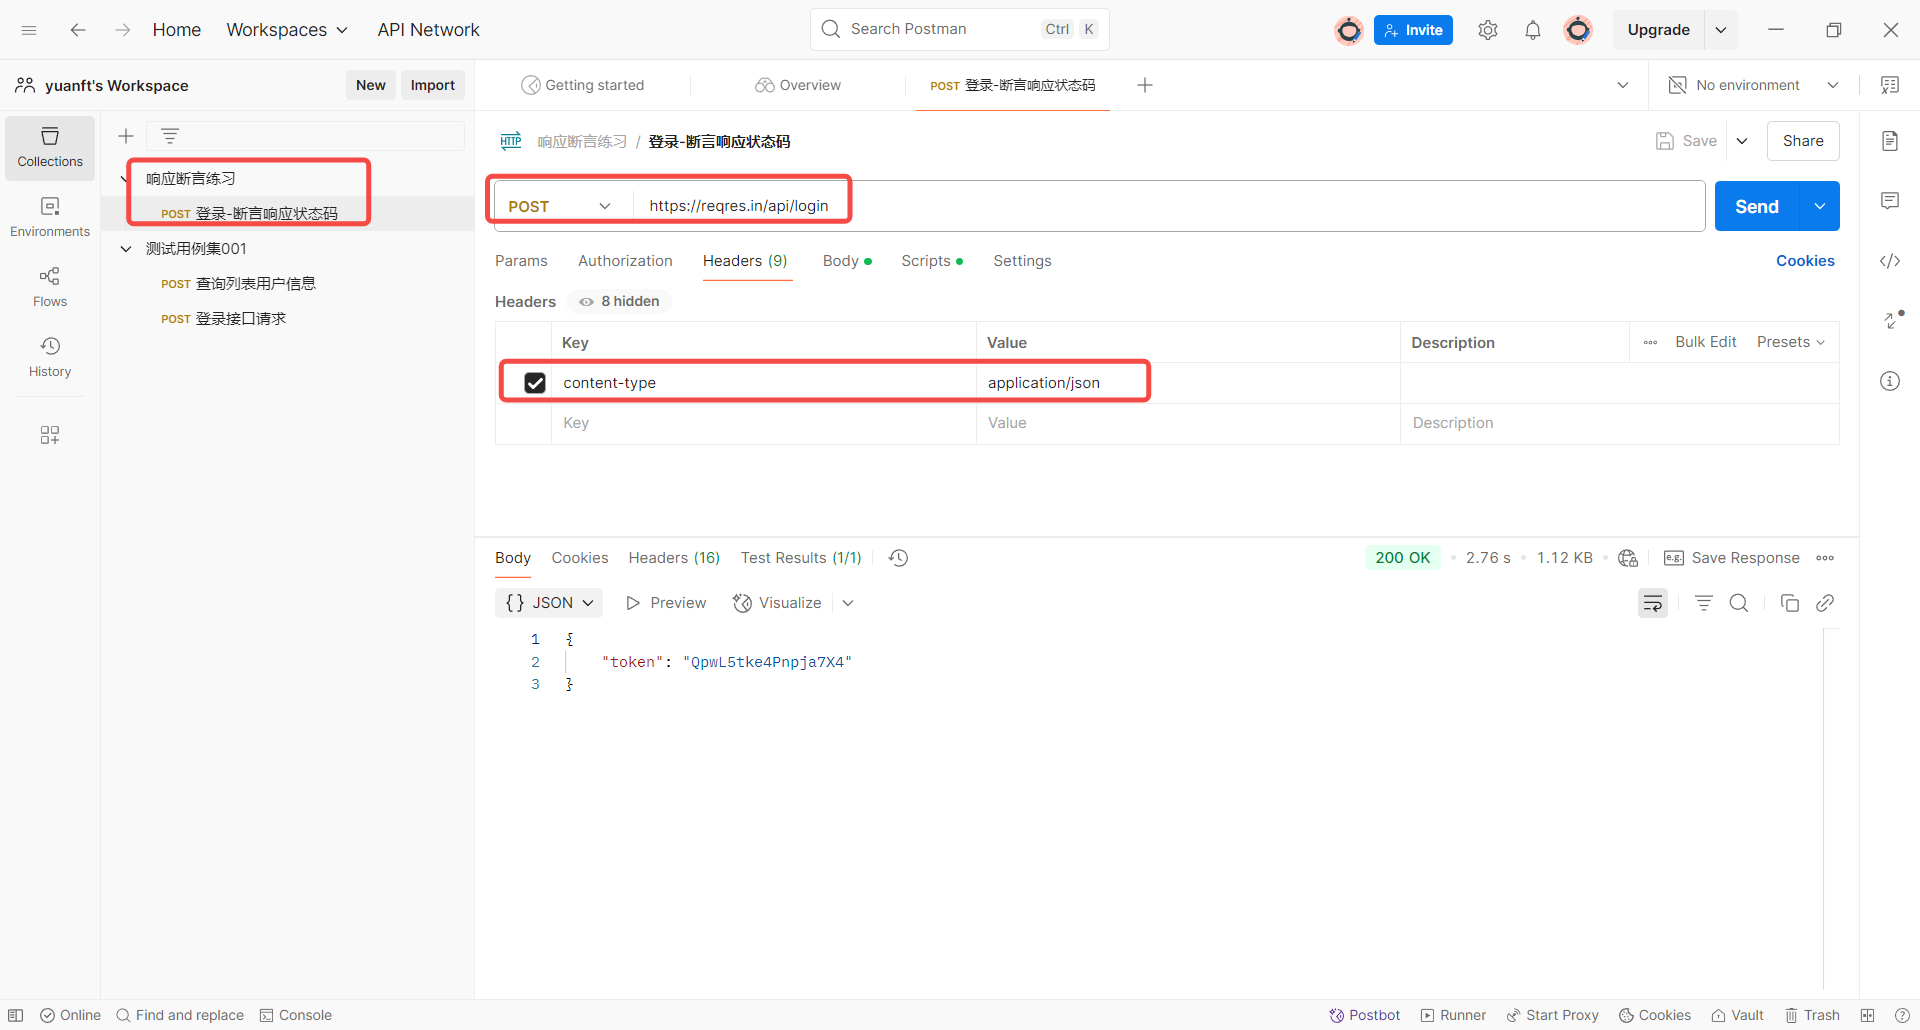Click the Invite button
The height and width of the screenshot is (1030, 1920).
1413,30
